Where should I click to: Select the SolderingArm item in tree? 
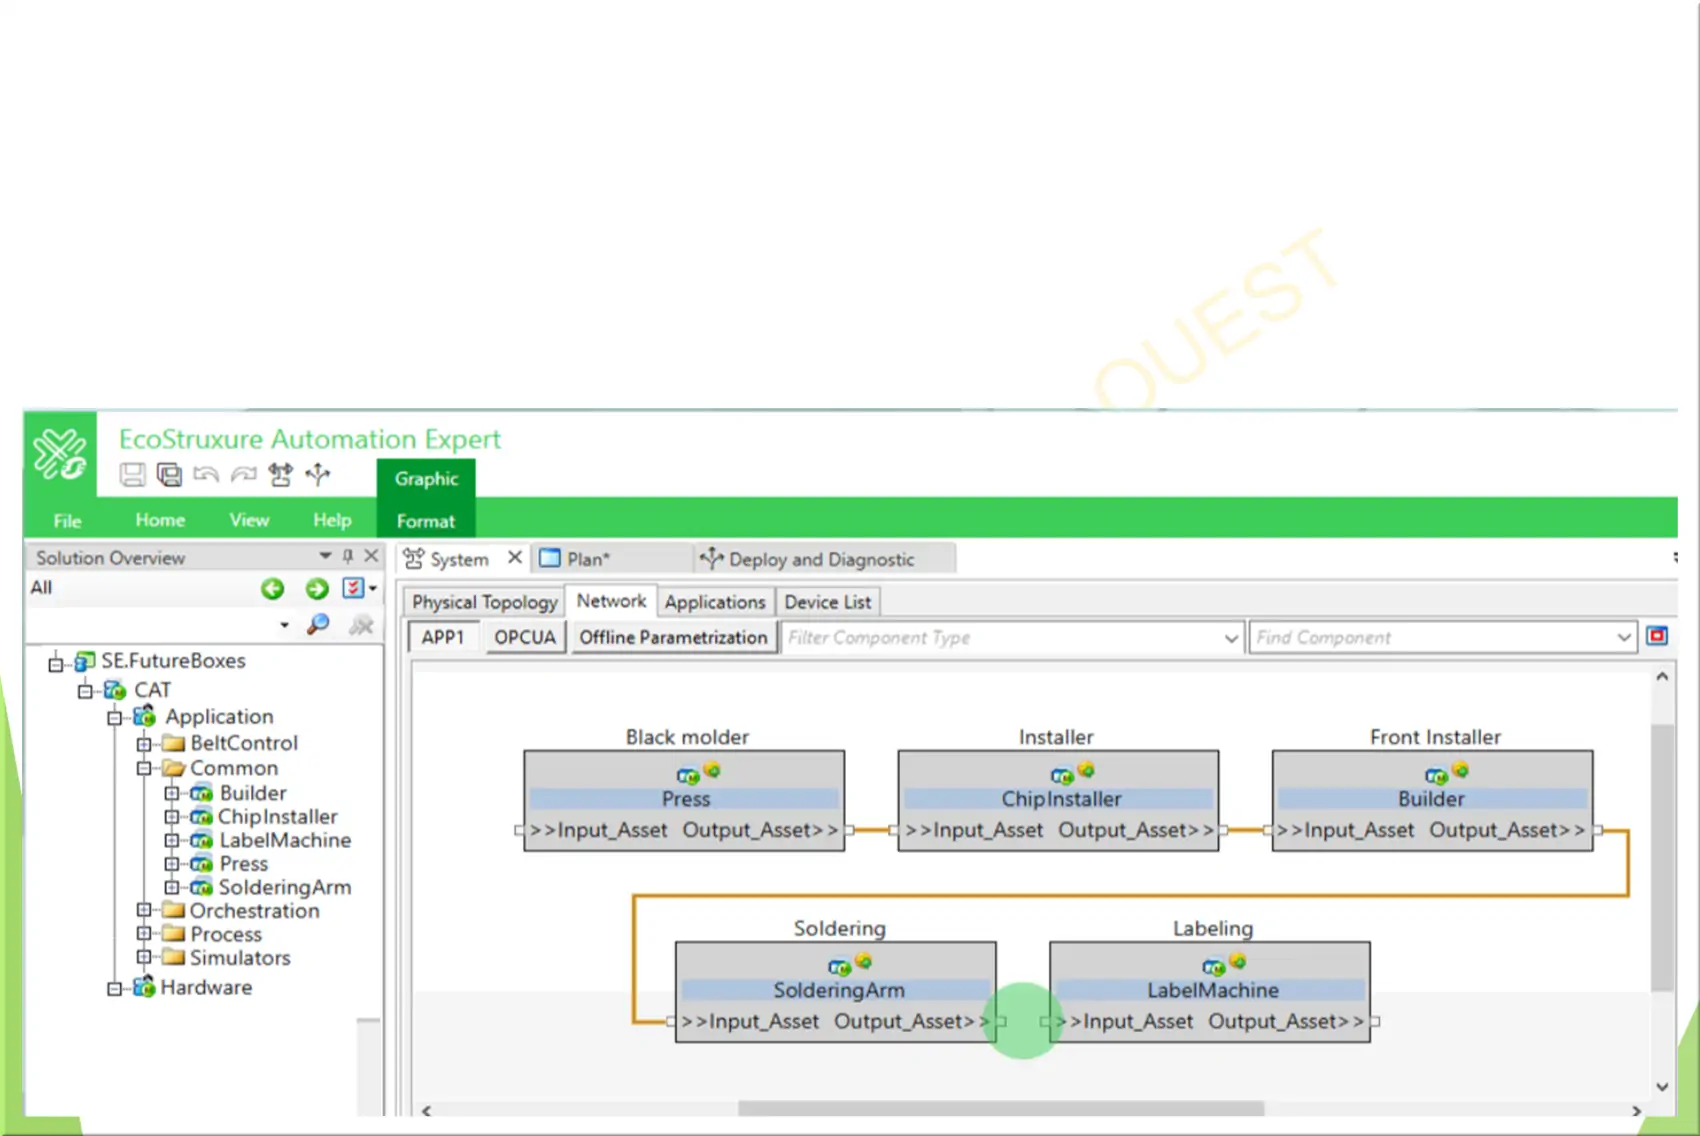(285, 887)
